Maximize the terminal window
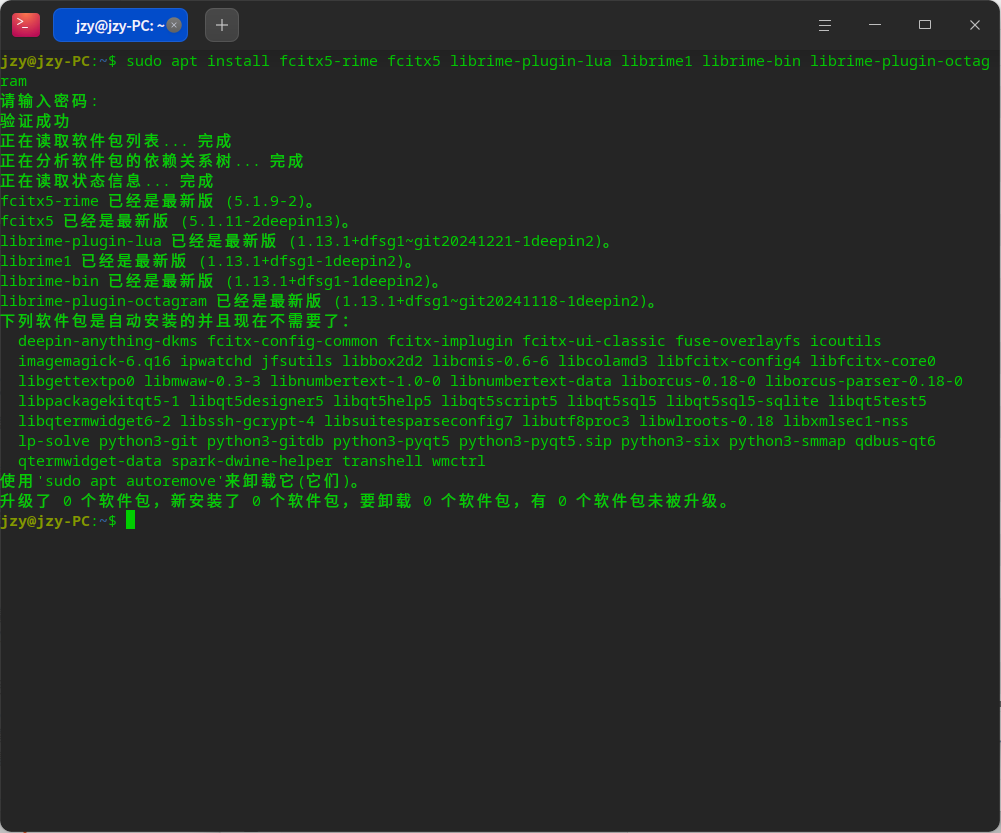Image resolution: width=1001 pixels, height=833 pixels. [x=924, y=25]
